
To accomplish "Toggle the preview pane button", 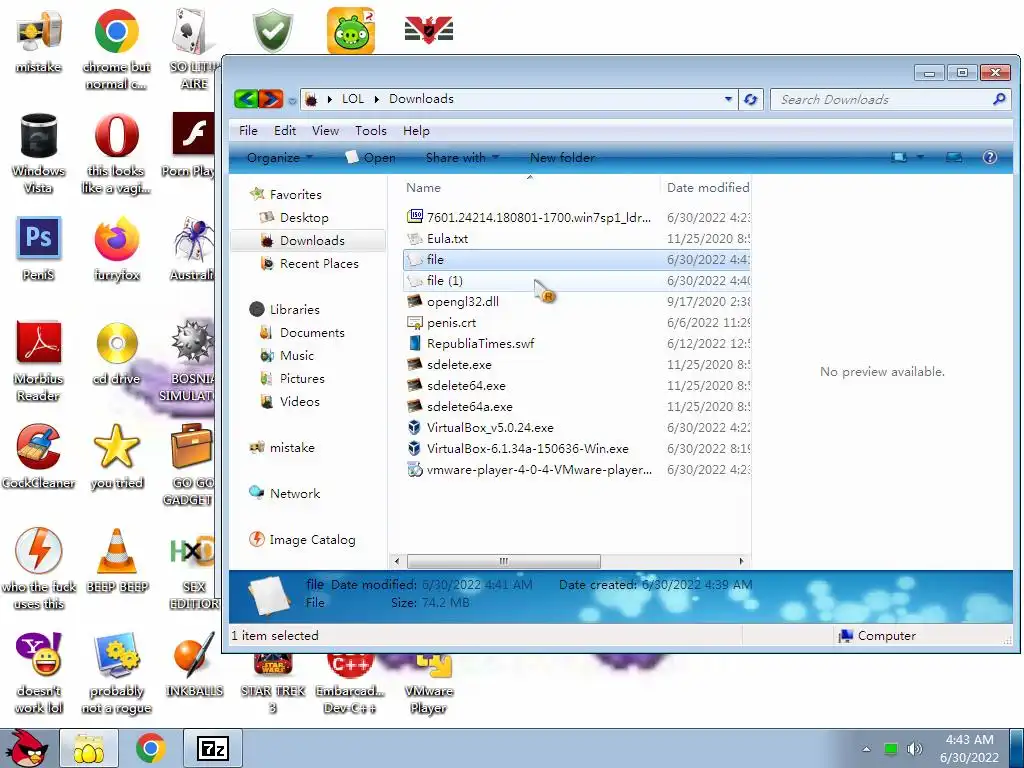I will click(x=954, y=157).
